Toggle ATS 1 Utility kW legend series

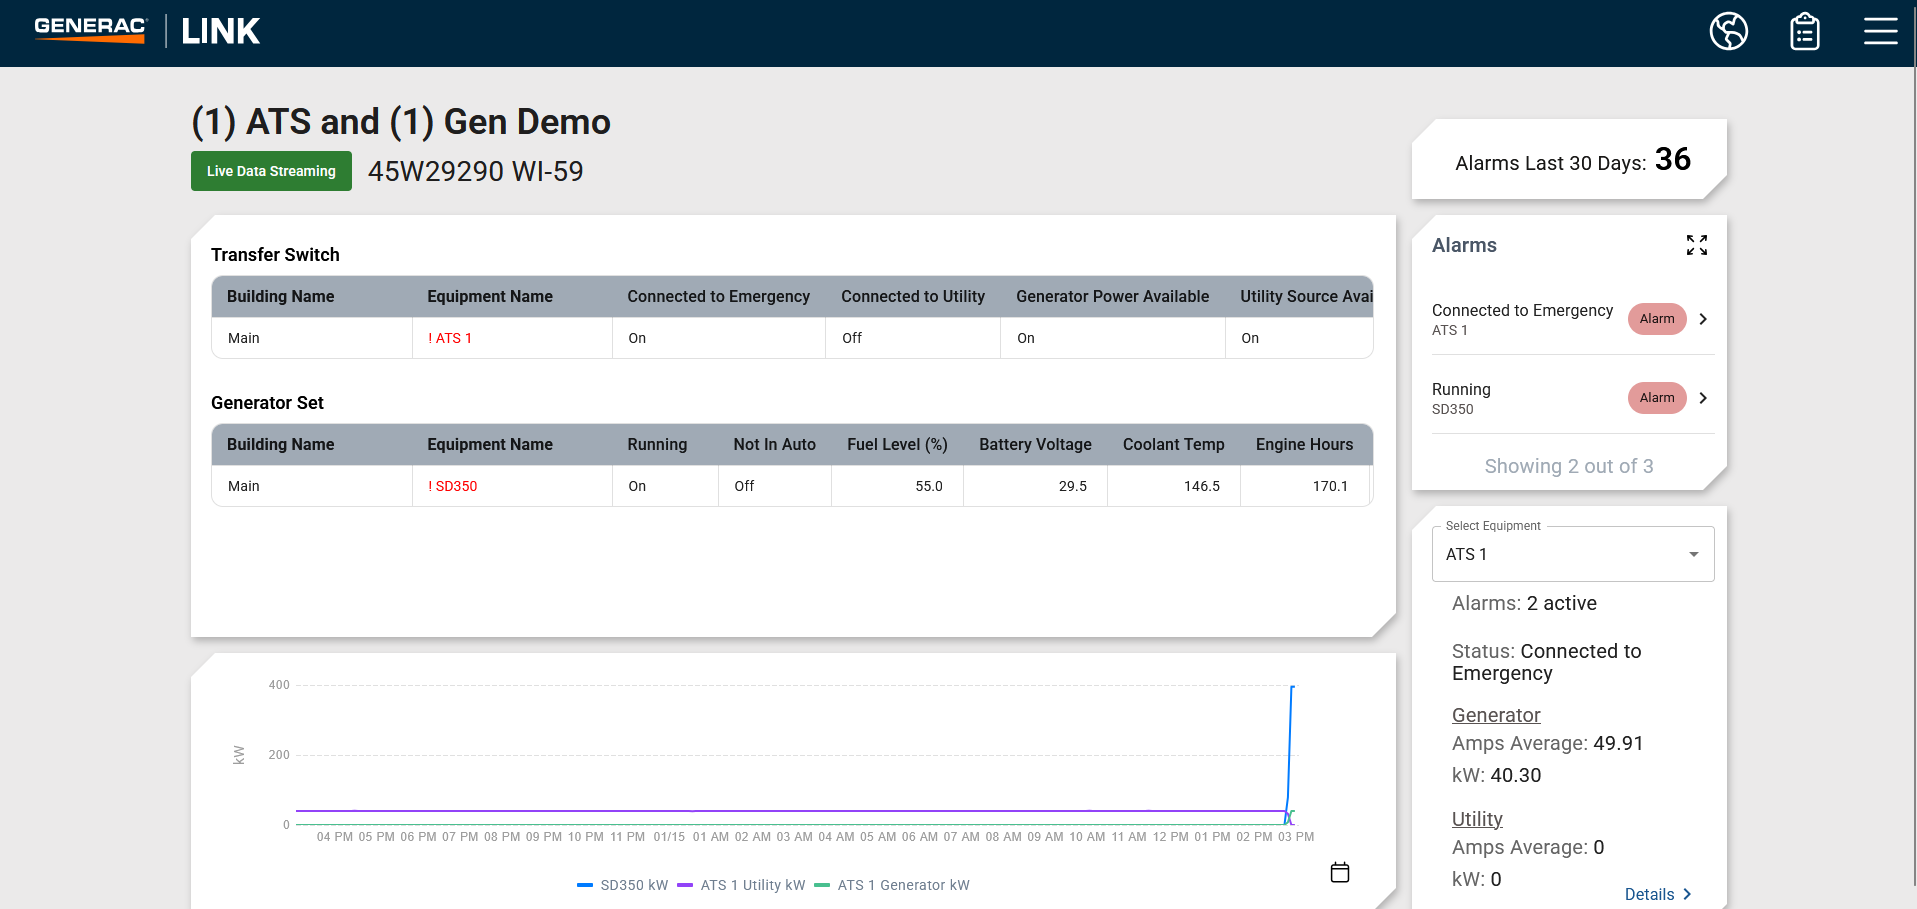point(741,885)
